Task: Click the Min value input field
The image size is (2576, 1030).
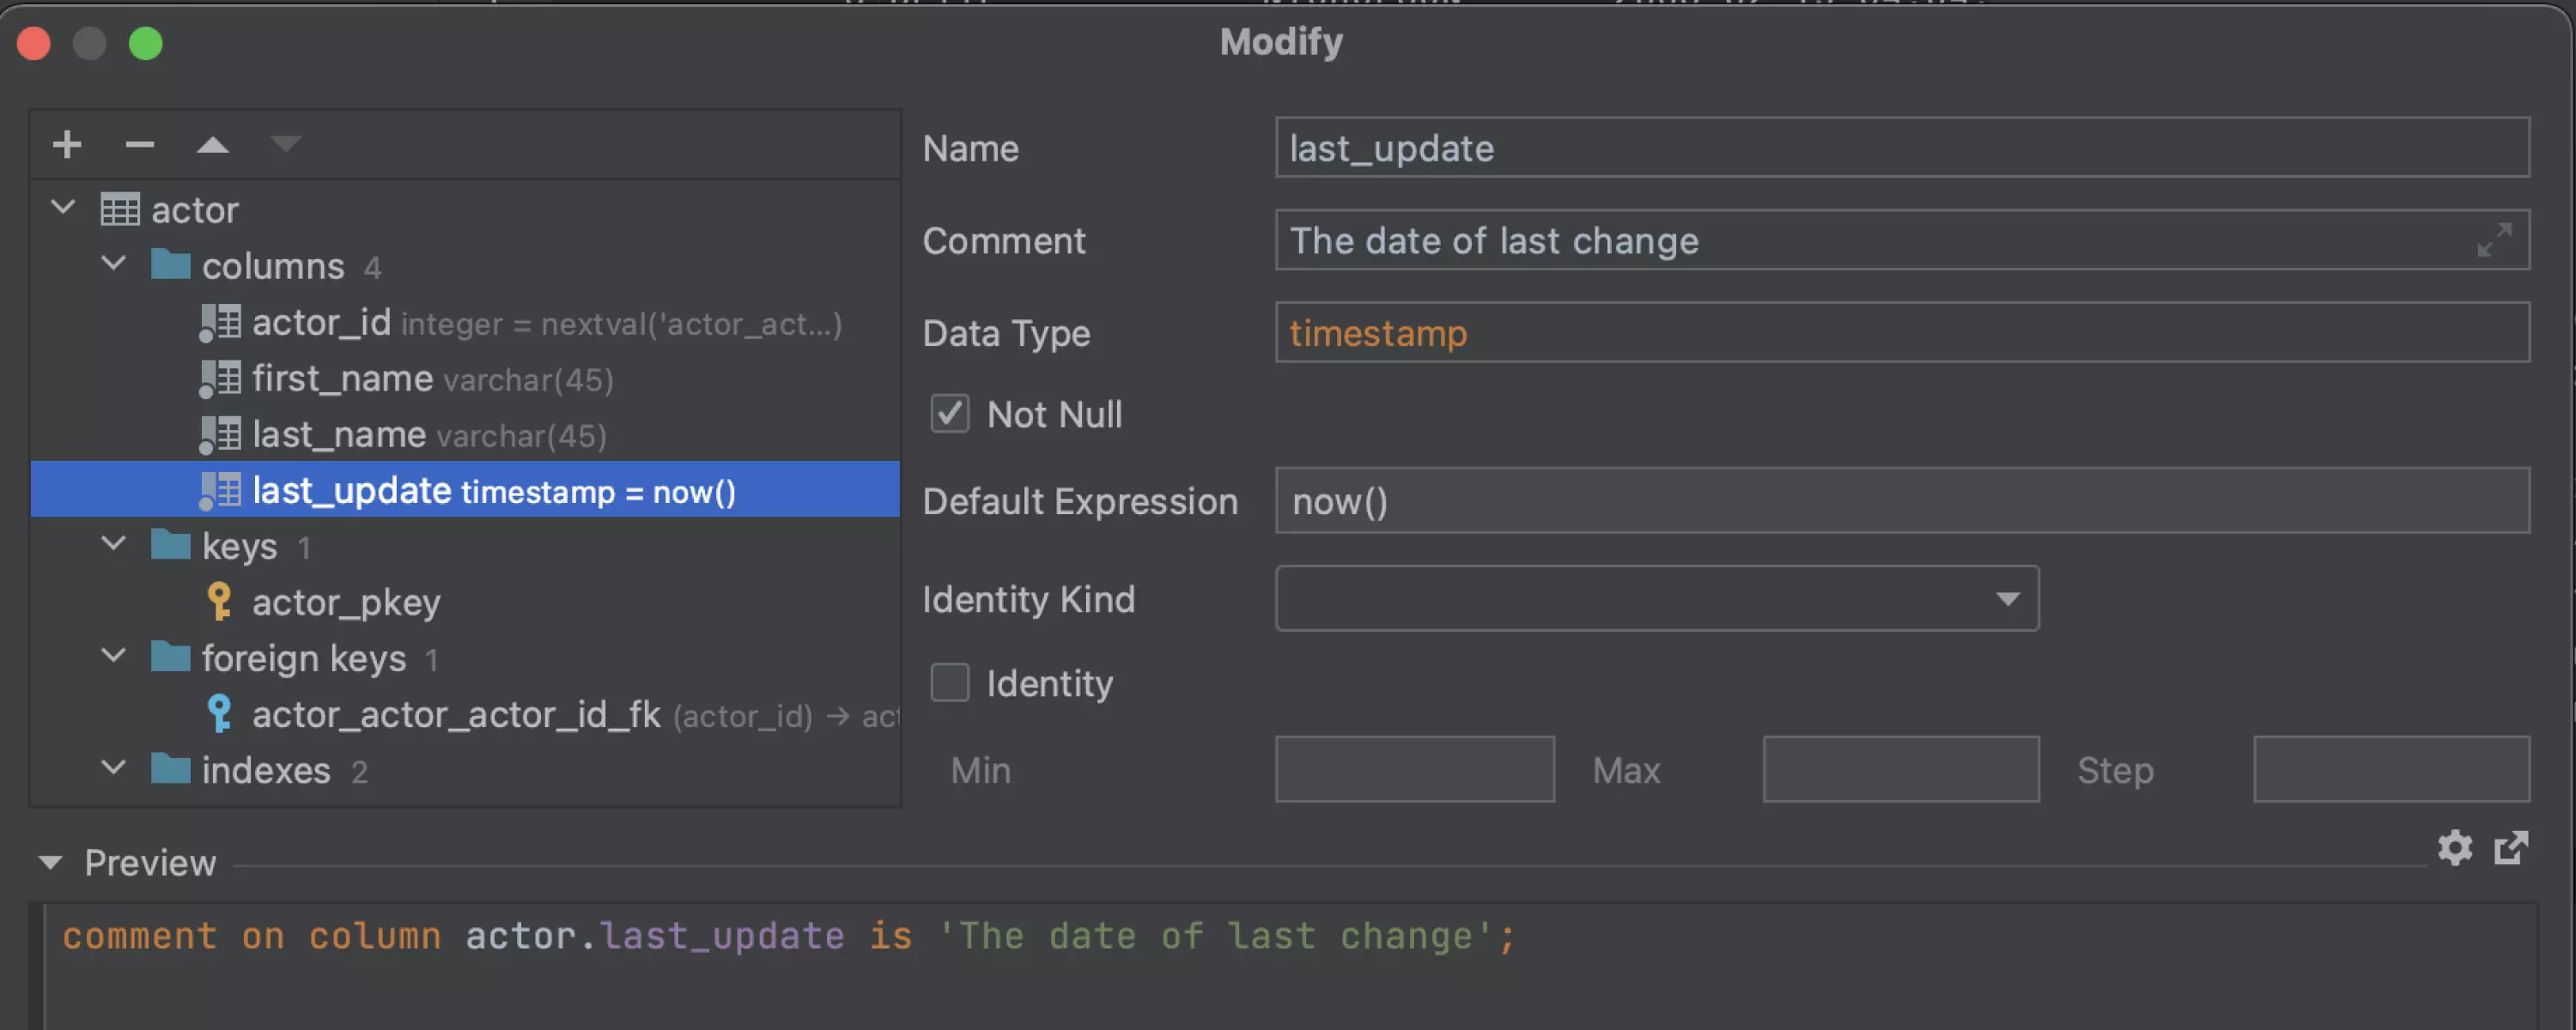Action: click(x=1414, y=766)
